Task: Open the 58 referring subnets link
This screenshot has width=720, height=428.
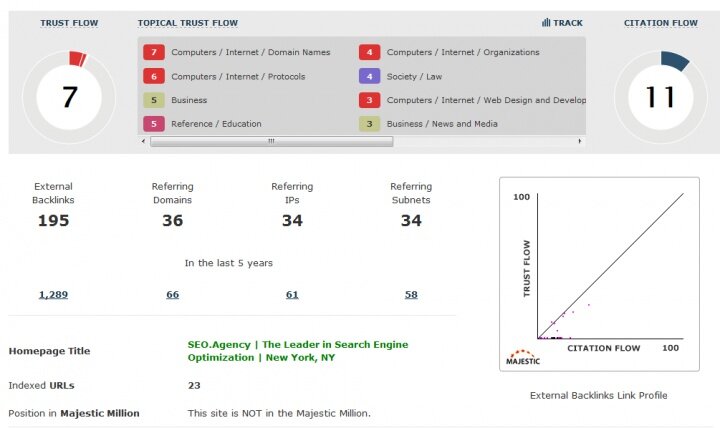Action: click(x=411, y=294)
